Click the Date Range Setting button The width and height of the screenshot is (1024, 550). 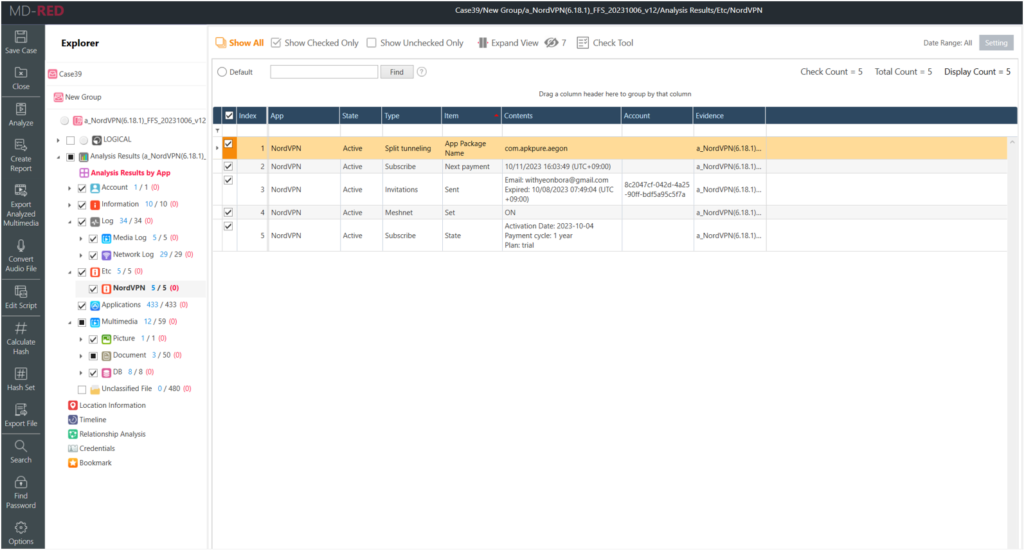[995, 43]
